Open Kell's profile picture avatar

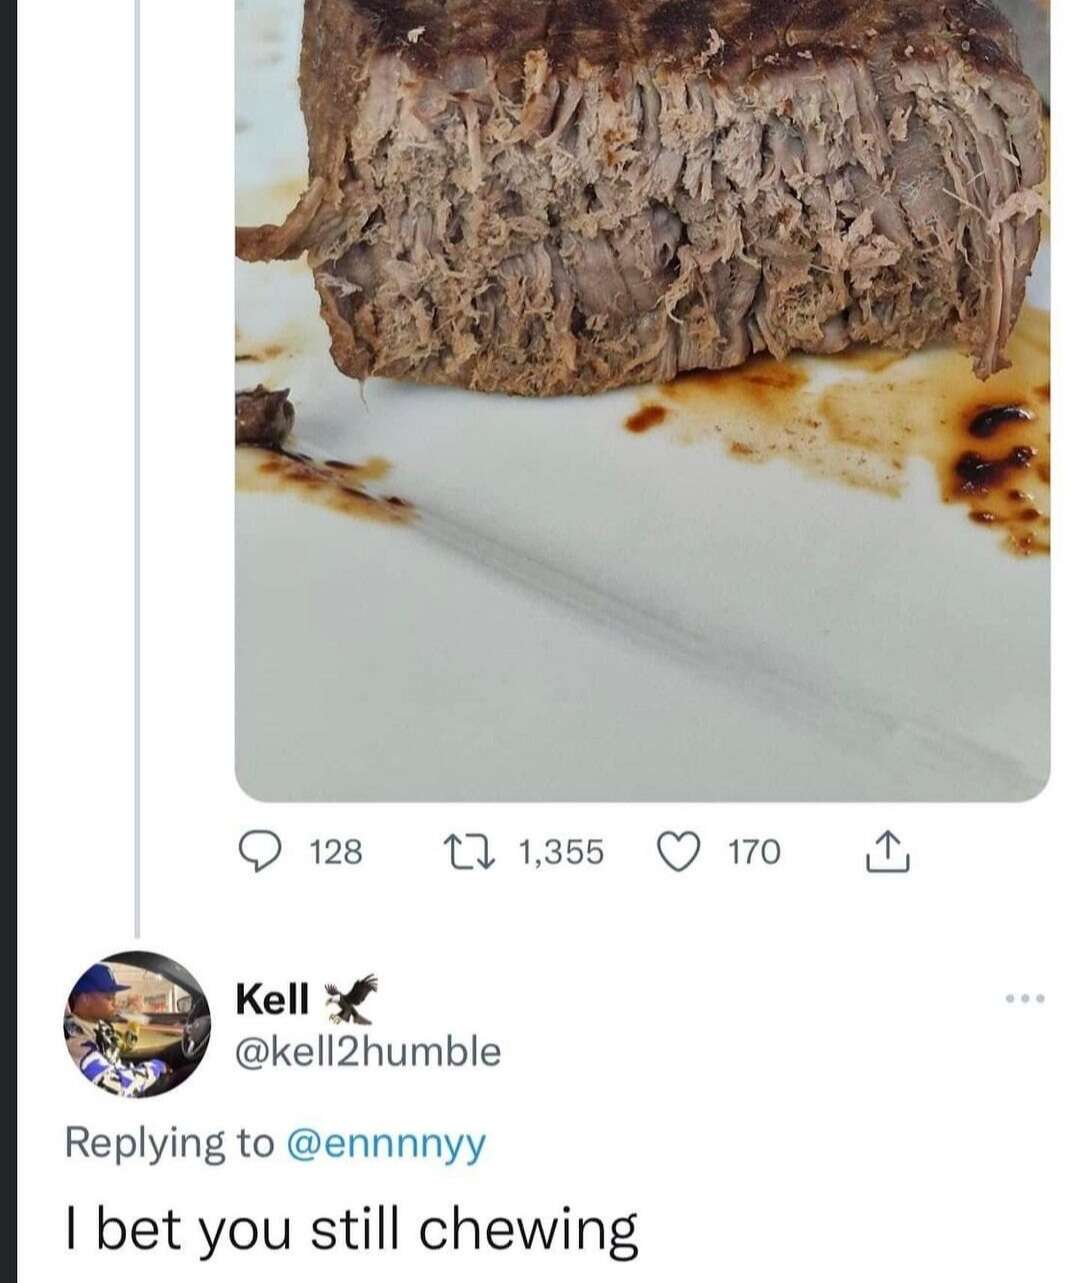(x=133, y=1021)
